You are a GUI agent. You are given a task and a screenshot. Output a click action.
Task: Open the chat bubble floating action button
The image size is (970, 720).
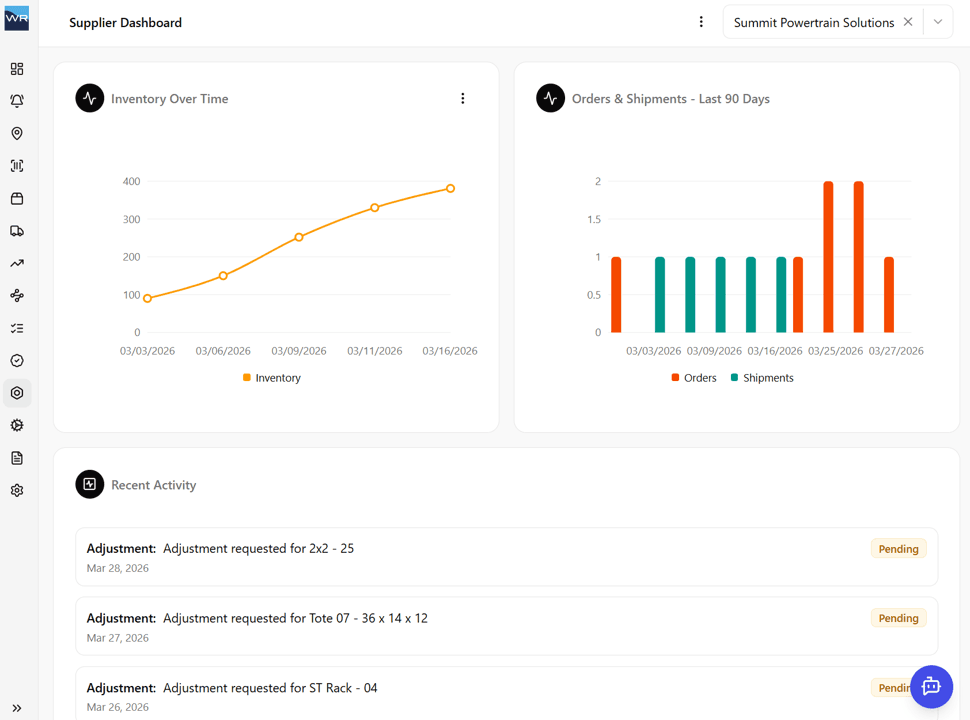coord(931,686)
